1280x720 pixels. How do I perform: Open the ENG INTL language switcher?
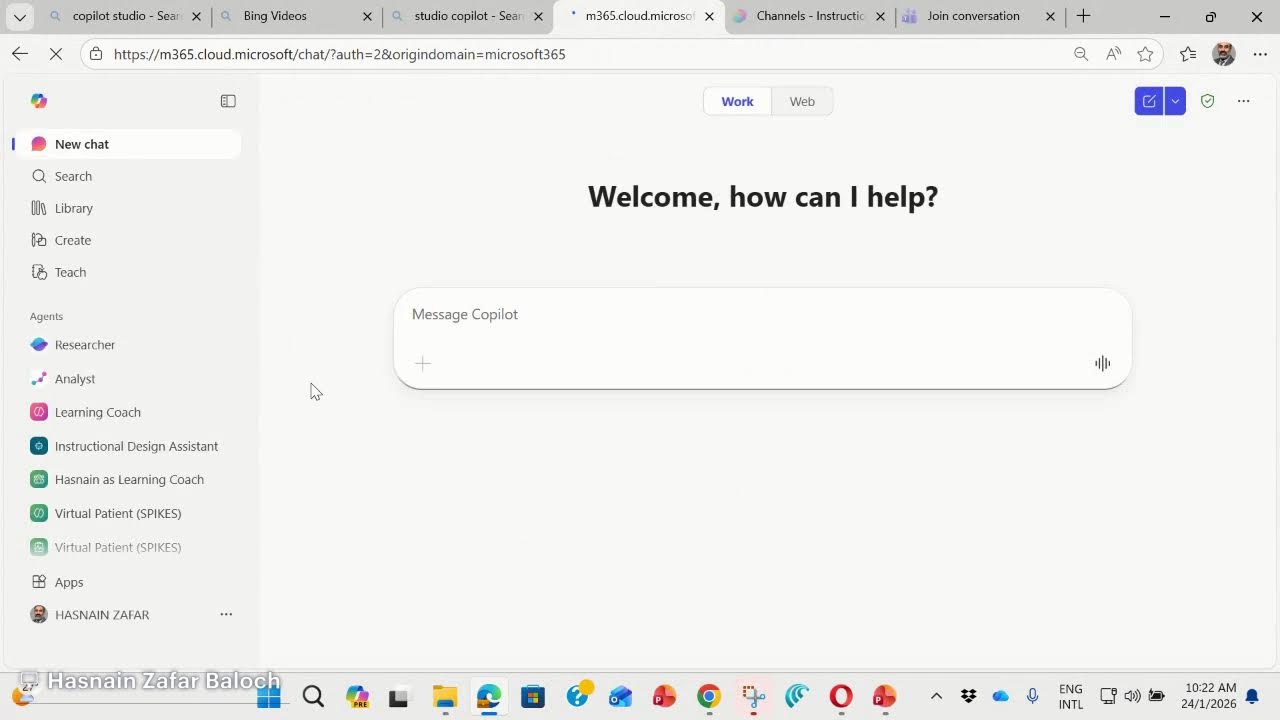click(1071, 696)
